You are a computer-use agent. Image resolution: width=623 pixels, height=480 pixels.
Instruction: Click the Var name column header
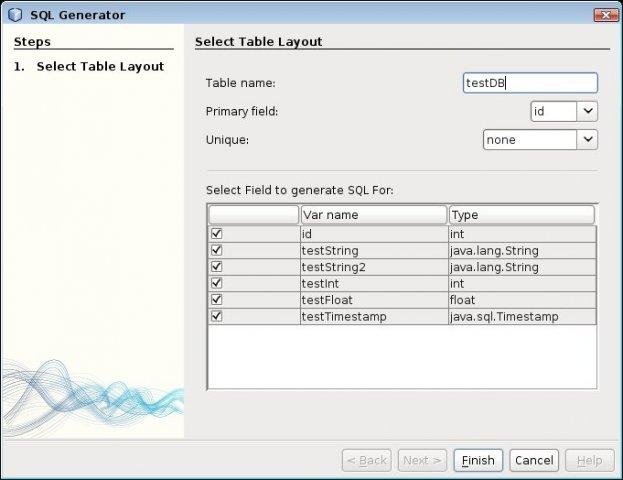(x=372, y=215)
